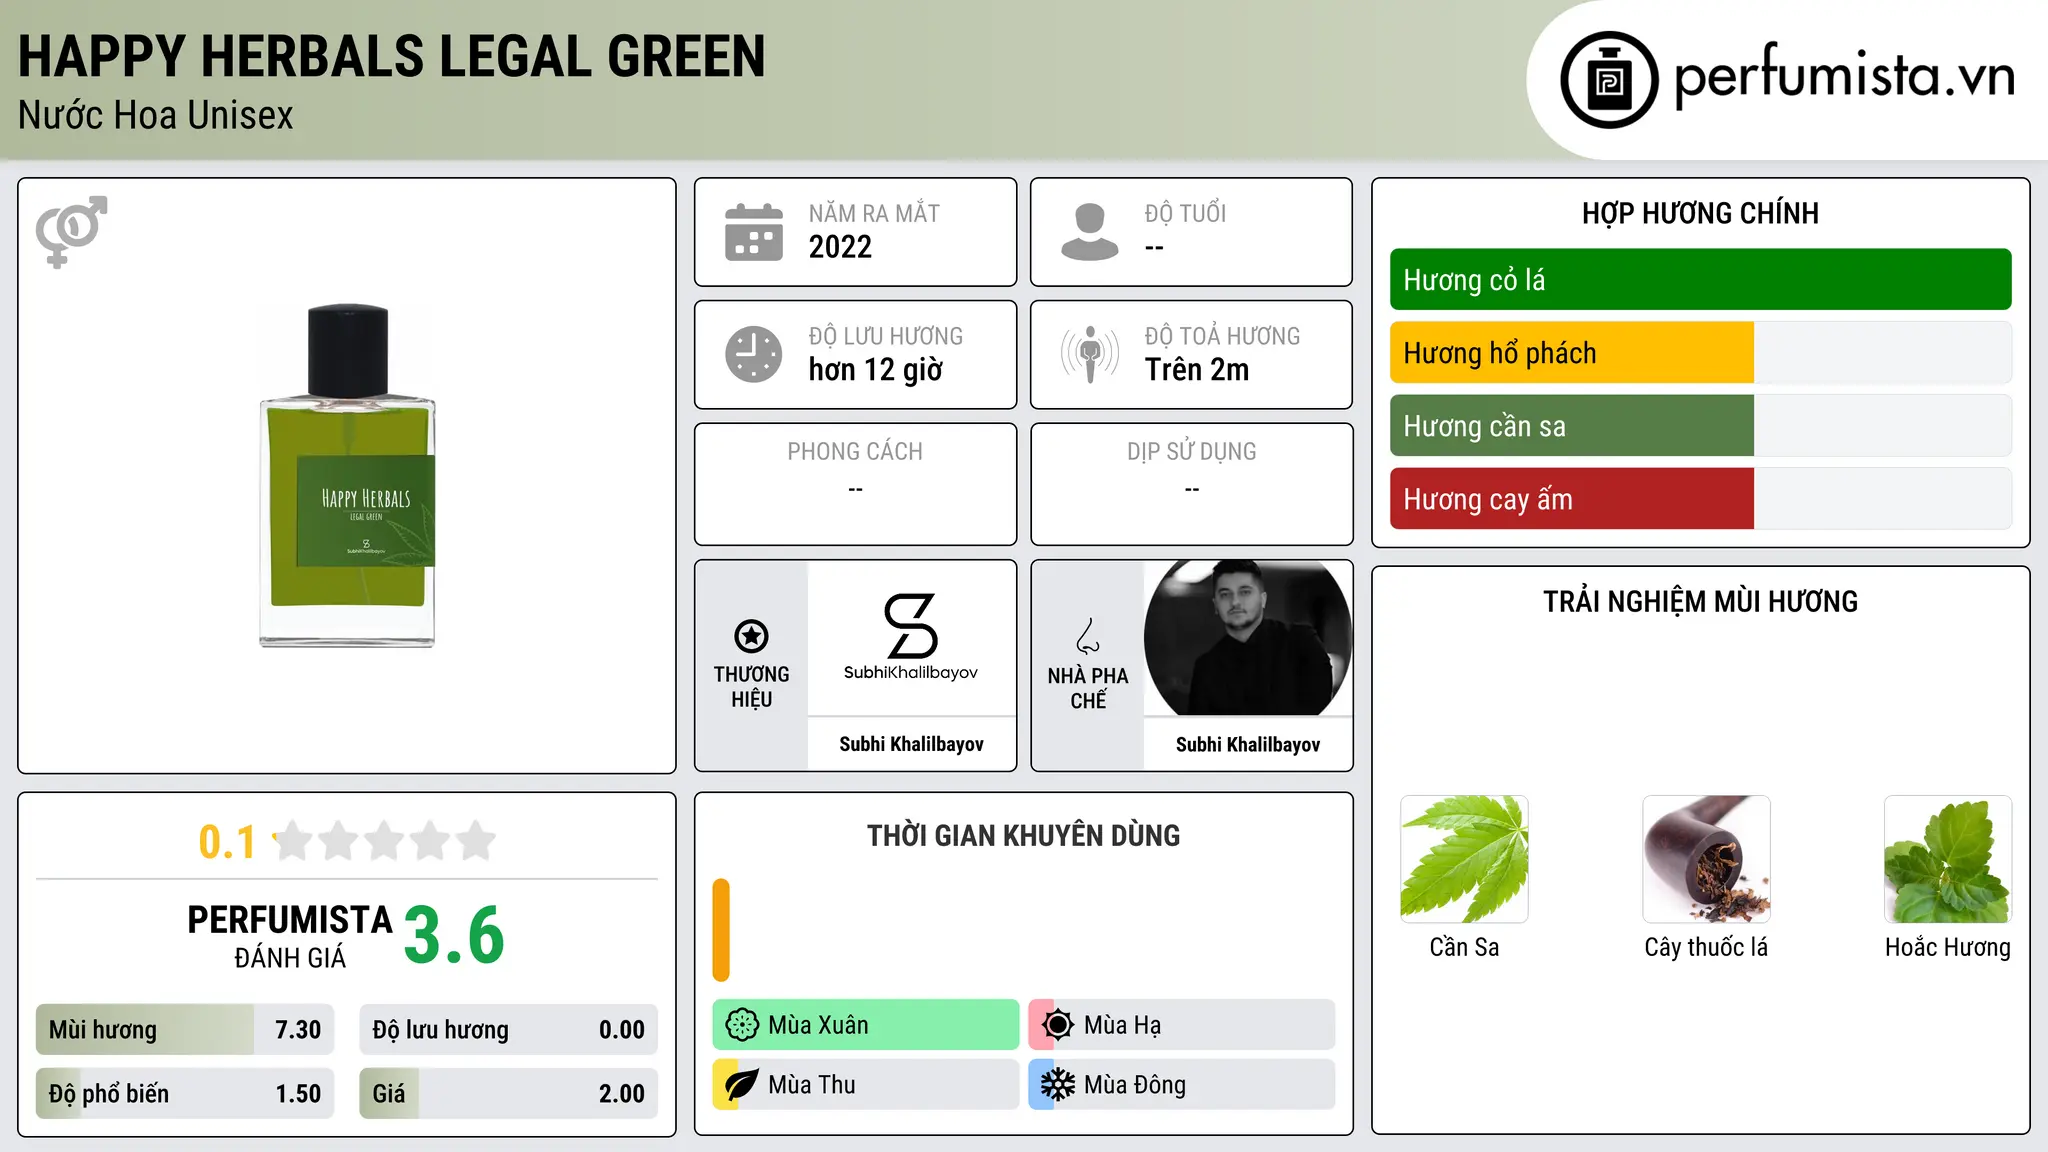The height and width of the screenshot is (1152, 2048).
Task: Click the Trên 2m sillage value
Action: tap(1197, 370)
